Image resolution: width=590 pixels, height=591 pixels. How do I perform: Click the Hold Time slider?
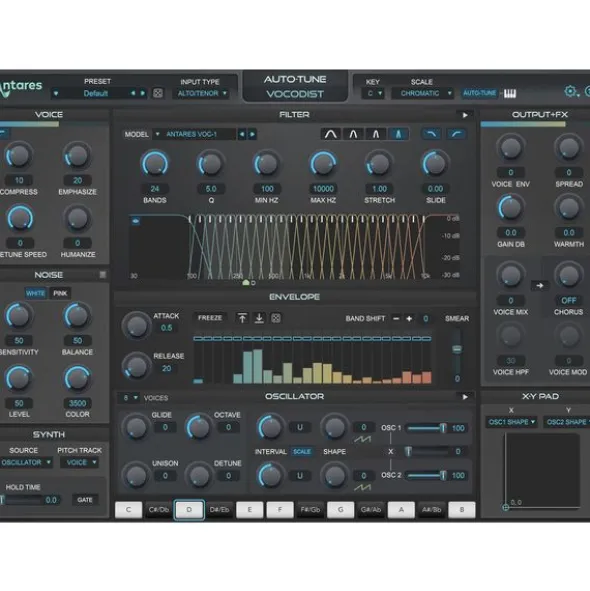tap(21, 500)
